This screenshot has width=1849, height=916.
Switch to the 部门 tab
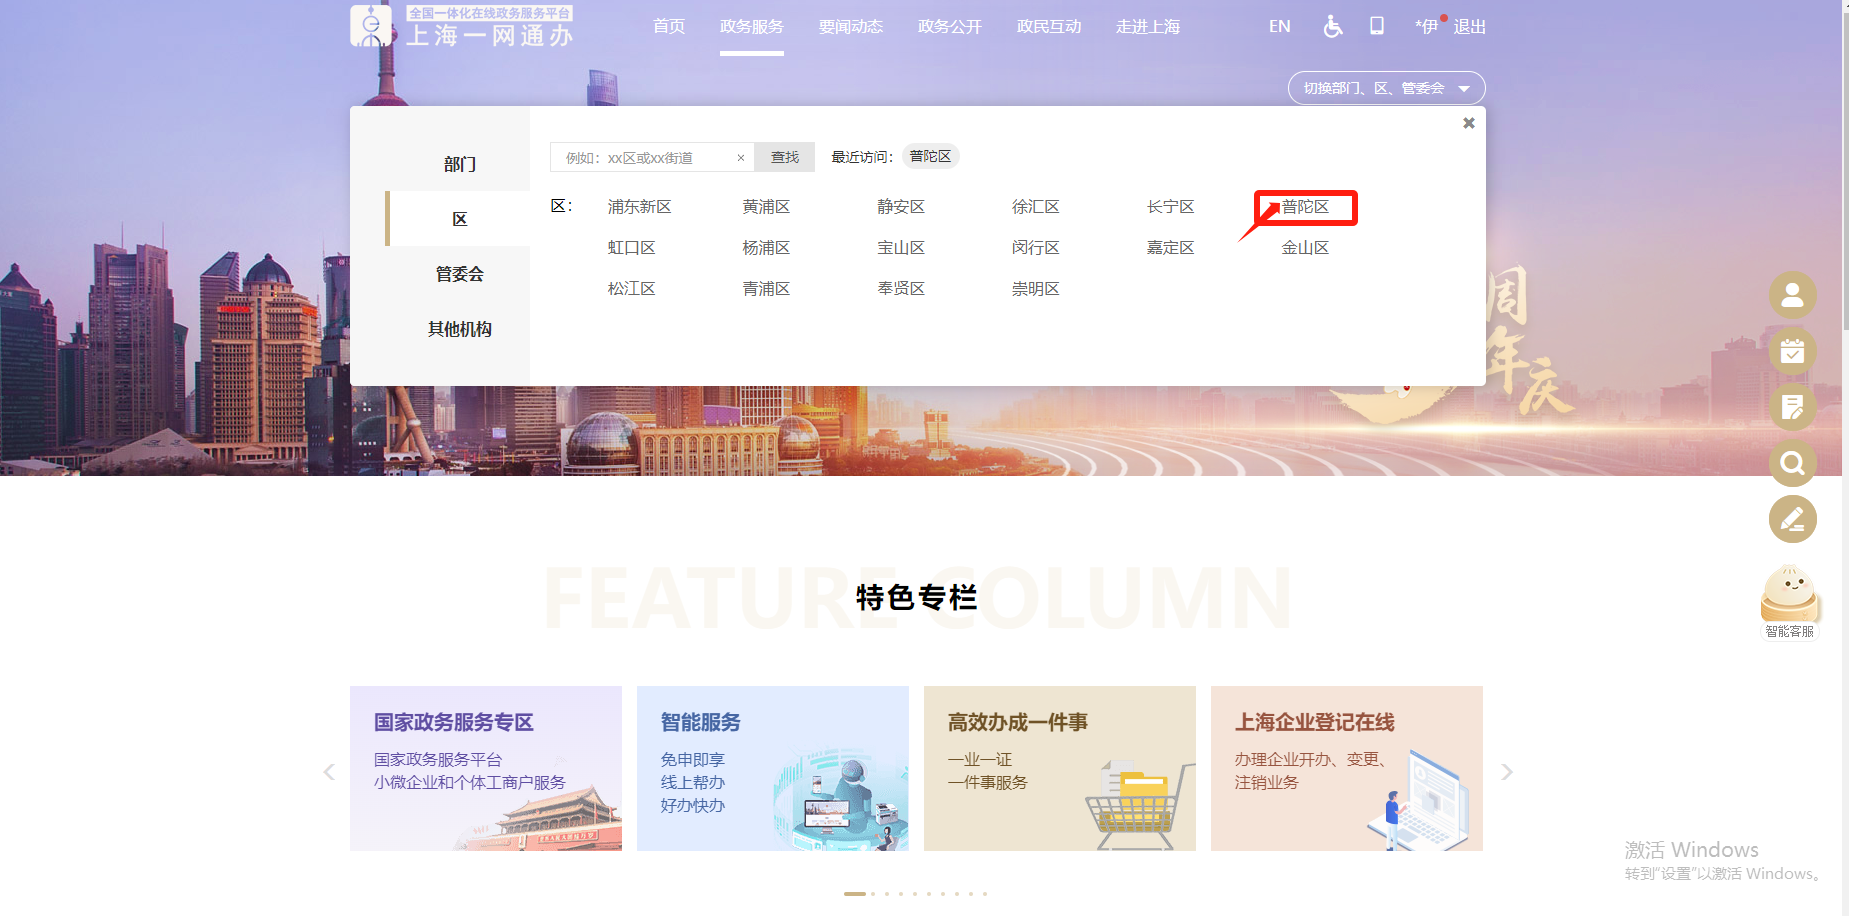(459, 164)
